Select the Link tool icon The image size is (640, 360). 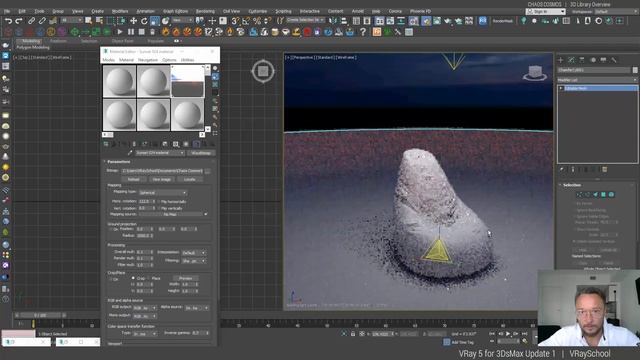pyautogui.click(x=31, y=20)
